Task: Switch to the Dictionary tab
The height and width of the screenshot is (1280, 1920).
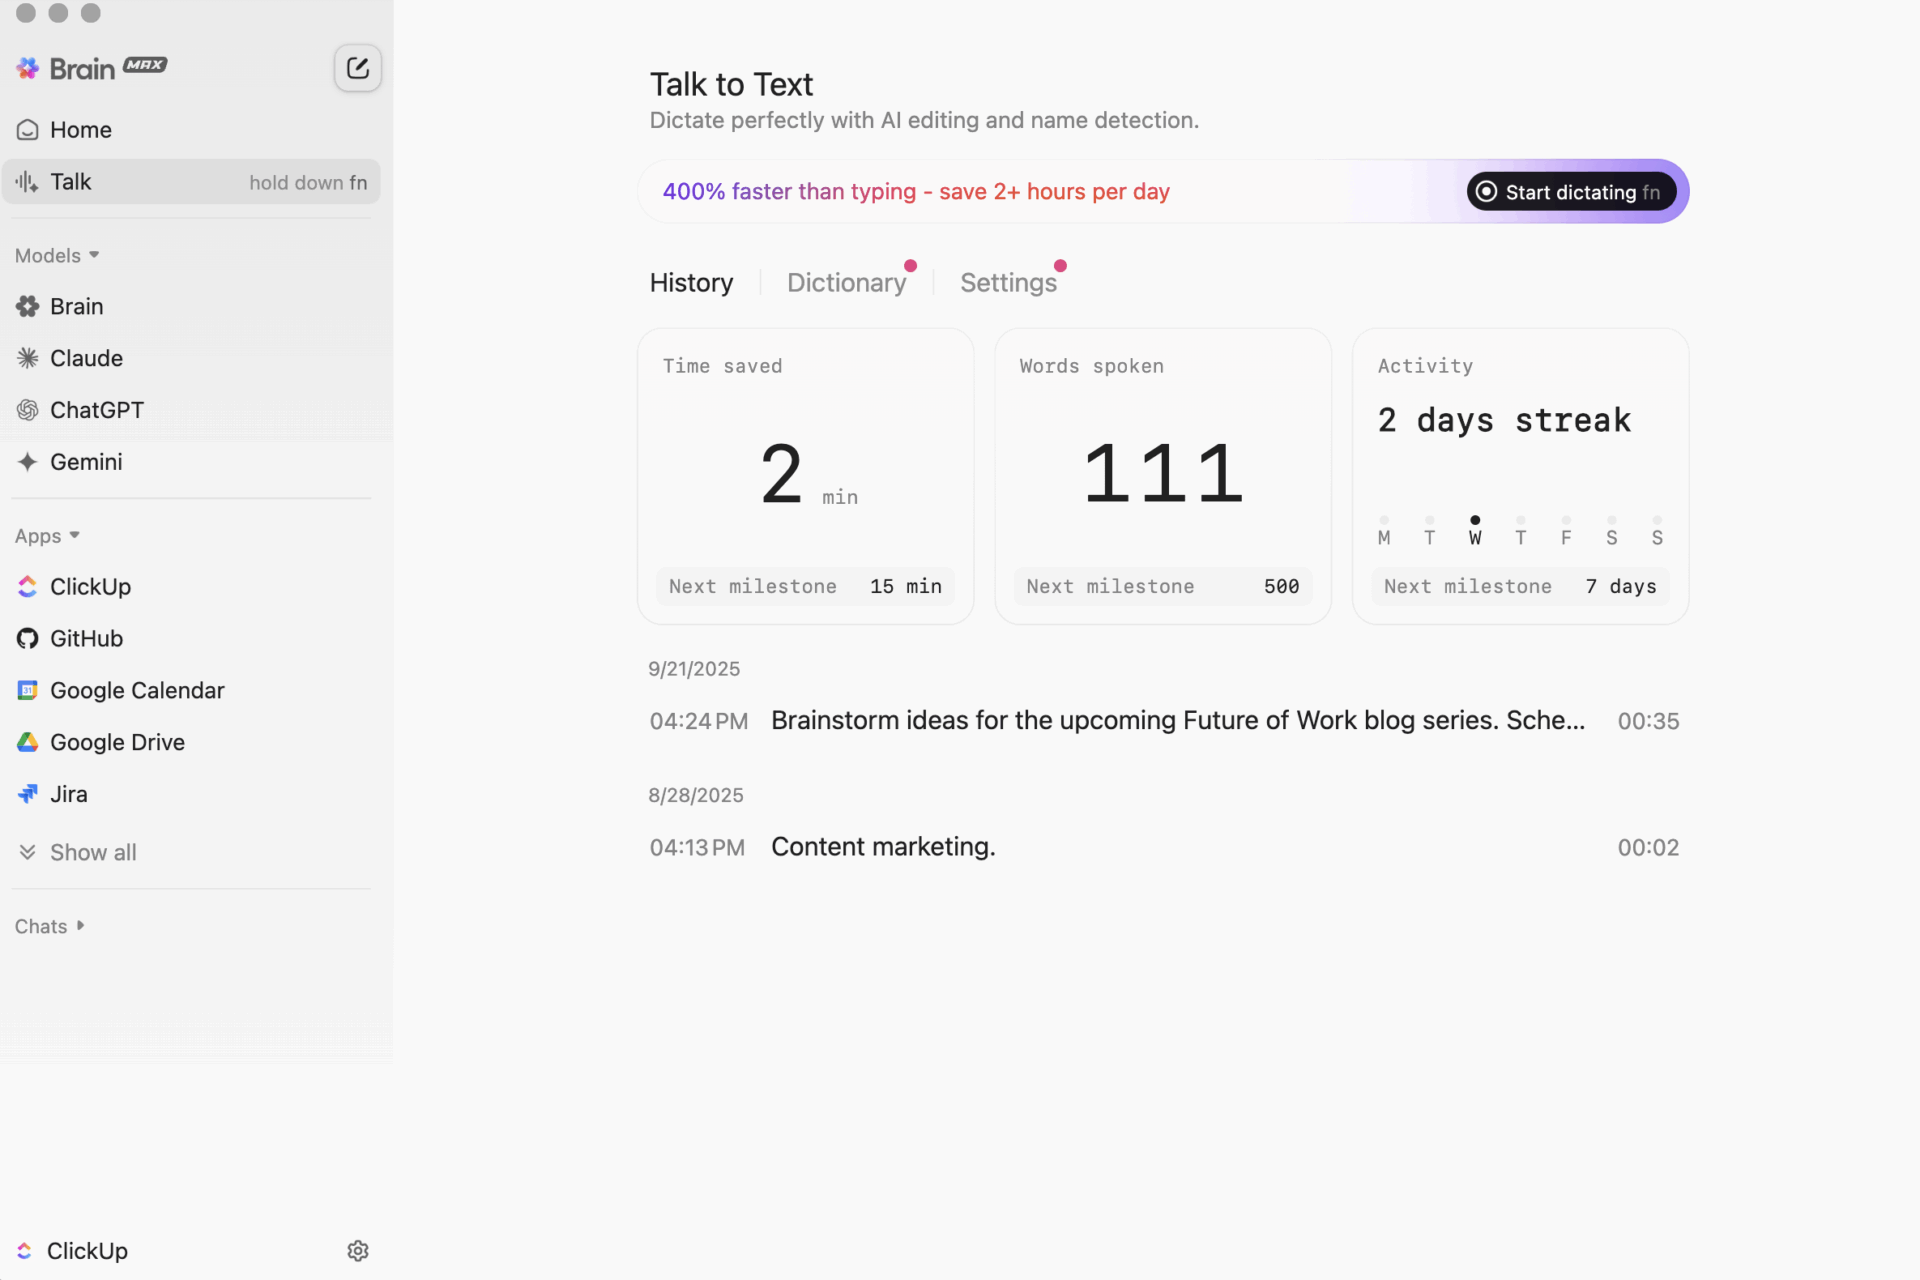Action: coord(846,282)
